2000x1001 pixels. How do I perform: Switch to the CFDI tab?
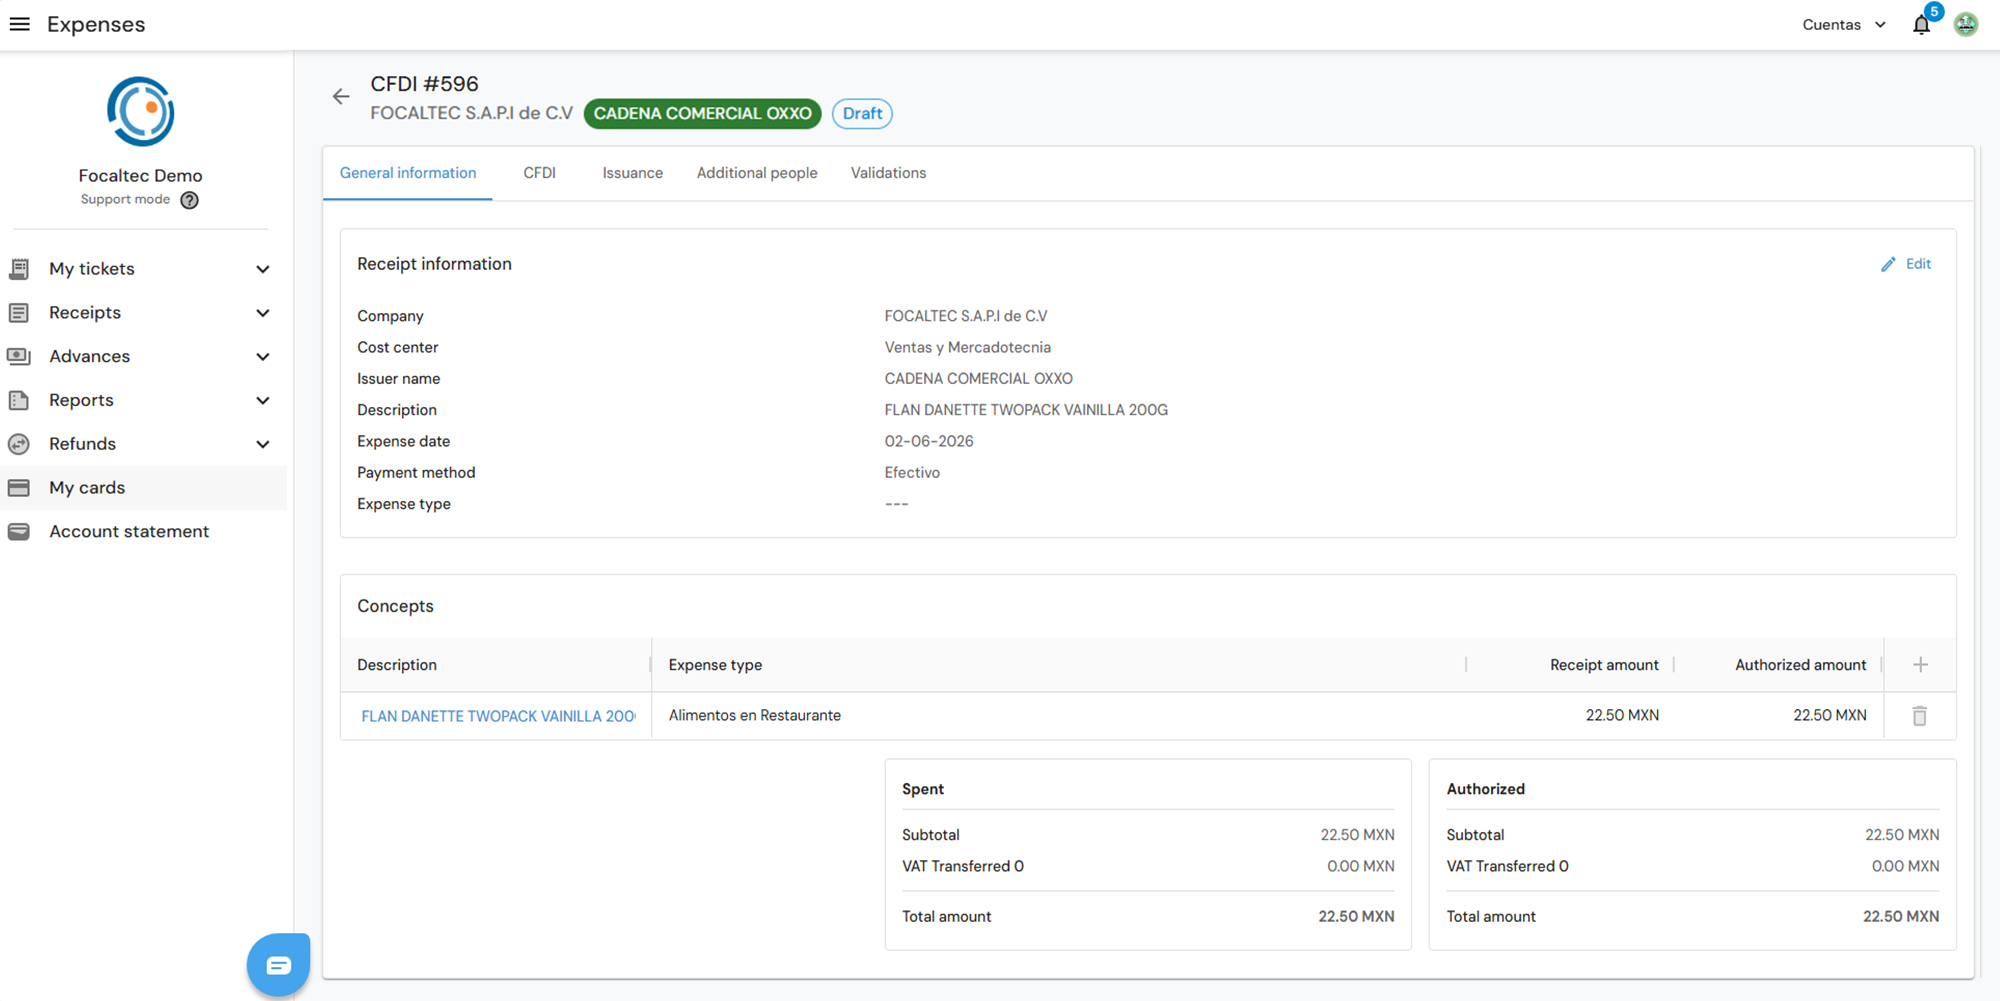(x=539, y=173)
